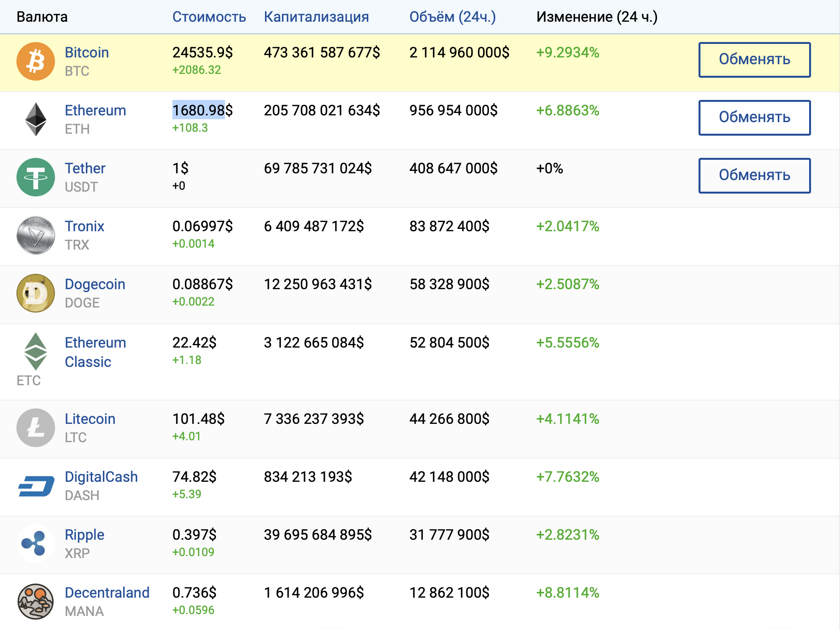Viewport: 840px width, 630px height.
Task: Open the Ethereum Classic currency link
Action: coord(95,352)
